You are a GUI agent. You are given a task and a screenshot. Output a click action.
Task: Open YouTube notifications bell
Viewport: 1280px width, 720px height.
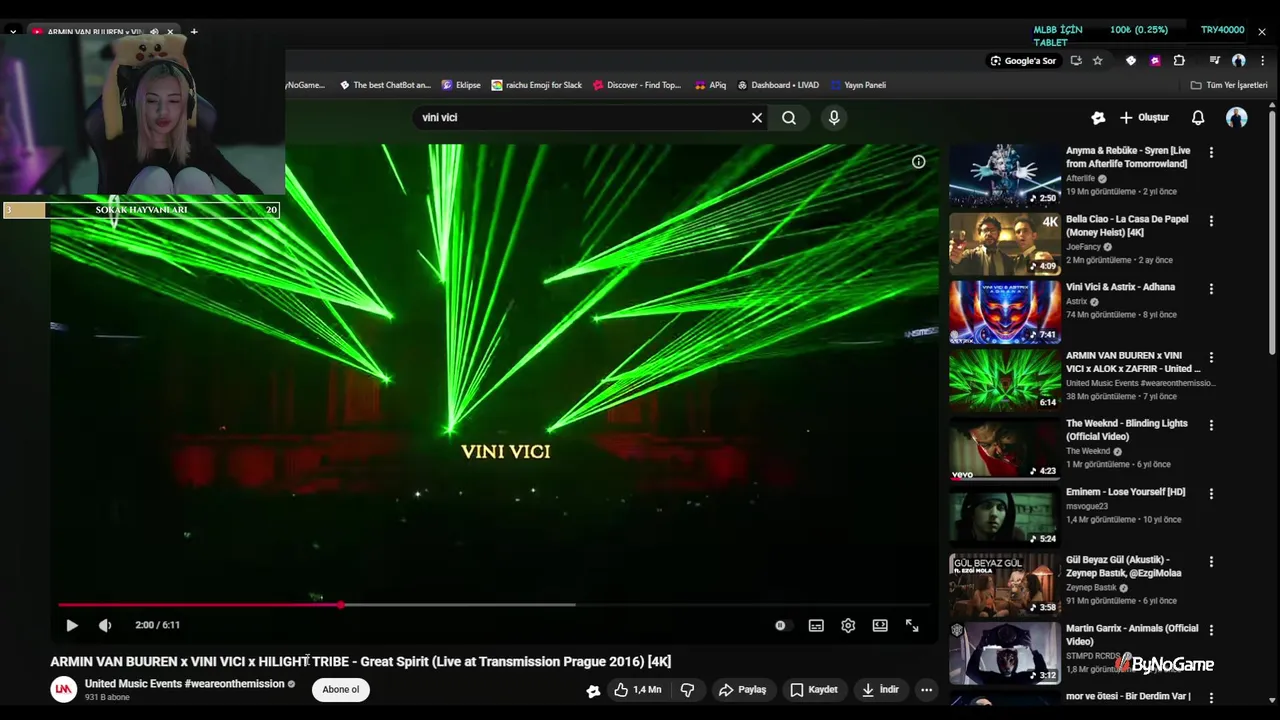pyautogui.click(x=1198, y=118)
